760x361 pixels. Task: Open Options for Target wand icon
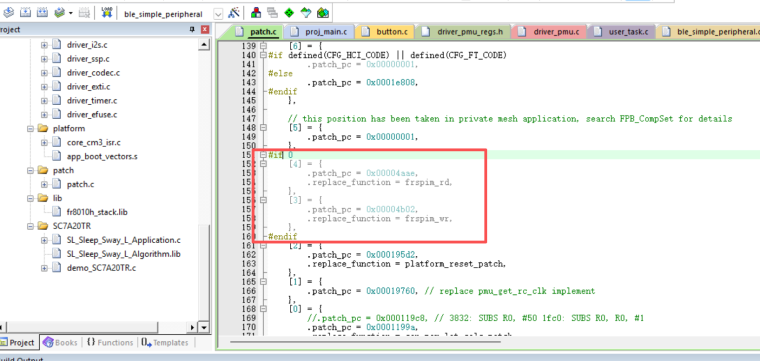coord(234,13)
